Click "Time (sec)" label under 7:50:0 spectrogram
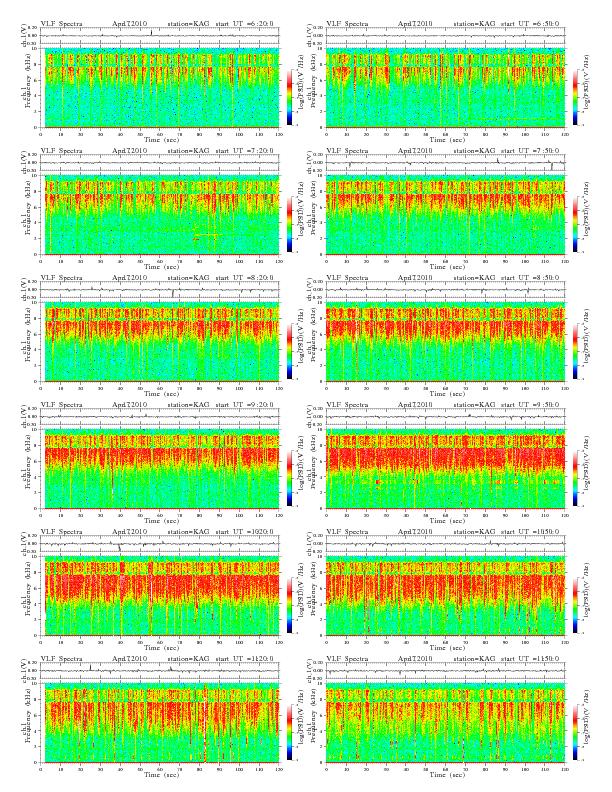612x792 pixels. click(x=447, y=267)
